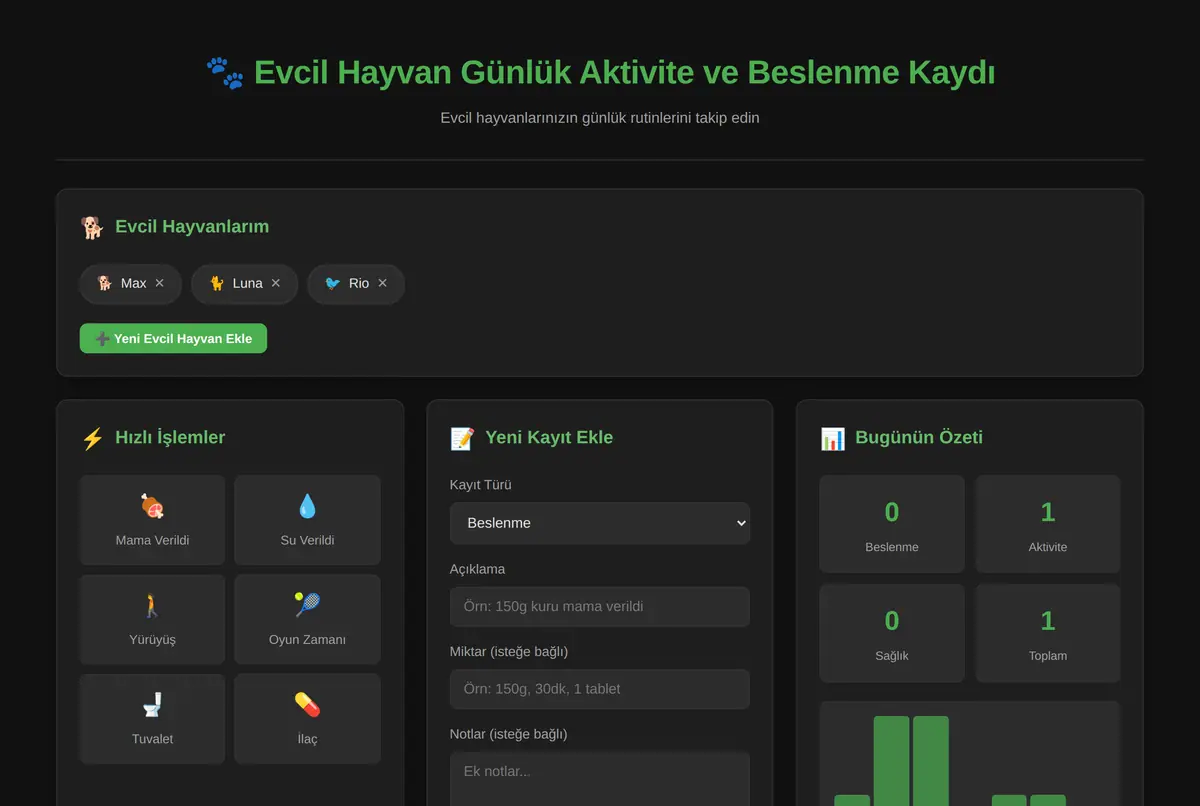Click the 'Açıklama' field label
Viewport: 1200px width, 806px height.
(477, 569)
